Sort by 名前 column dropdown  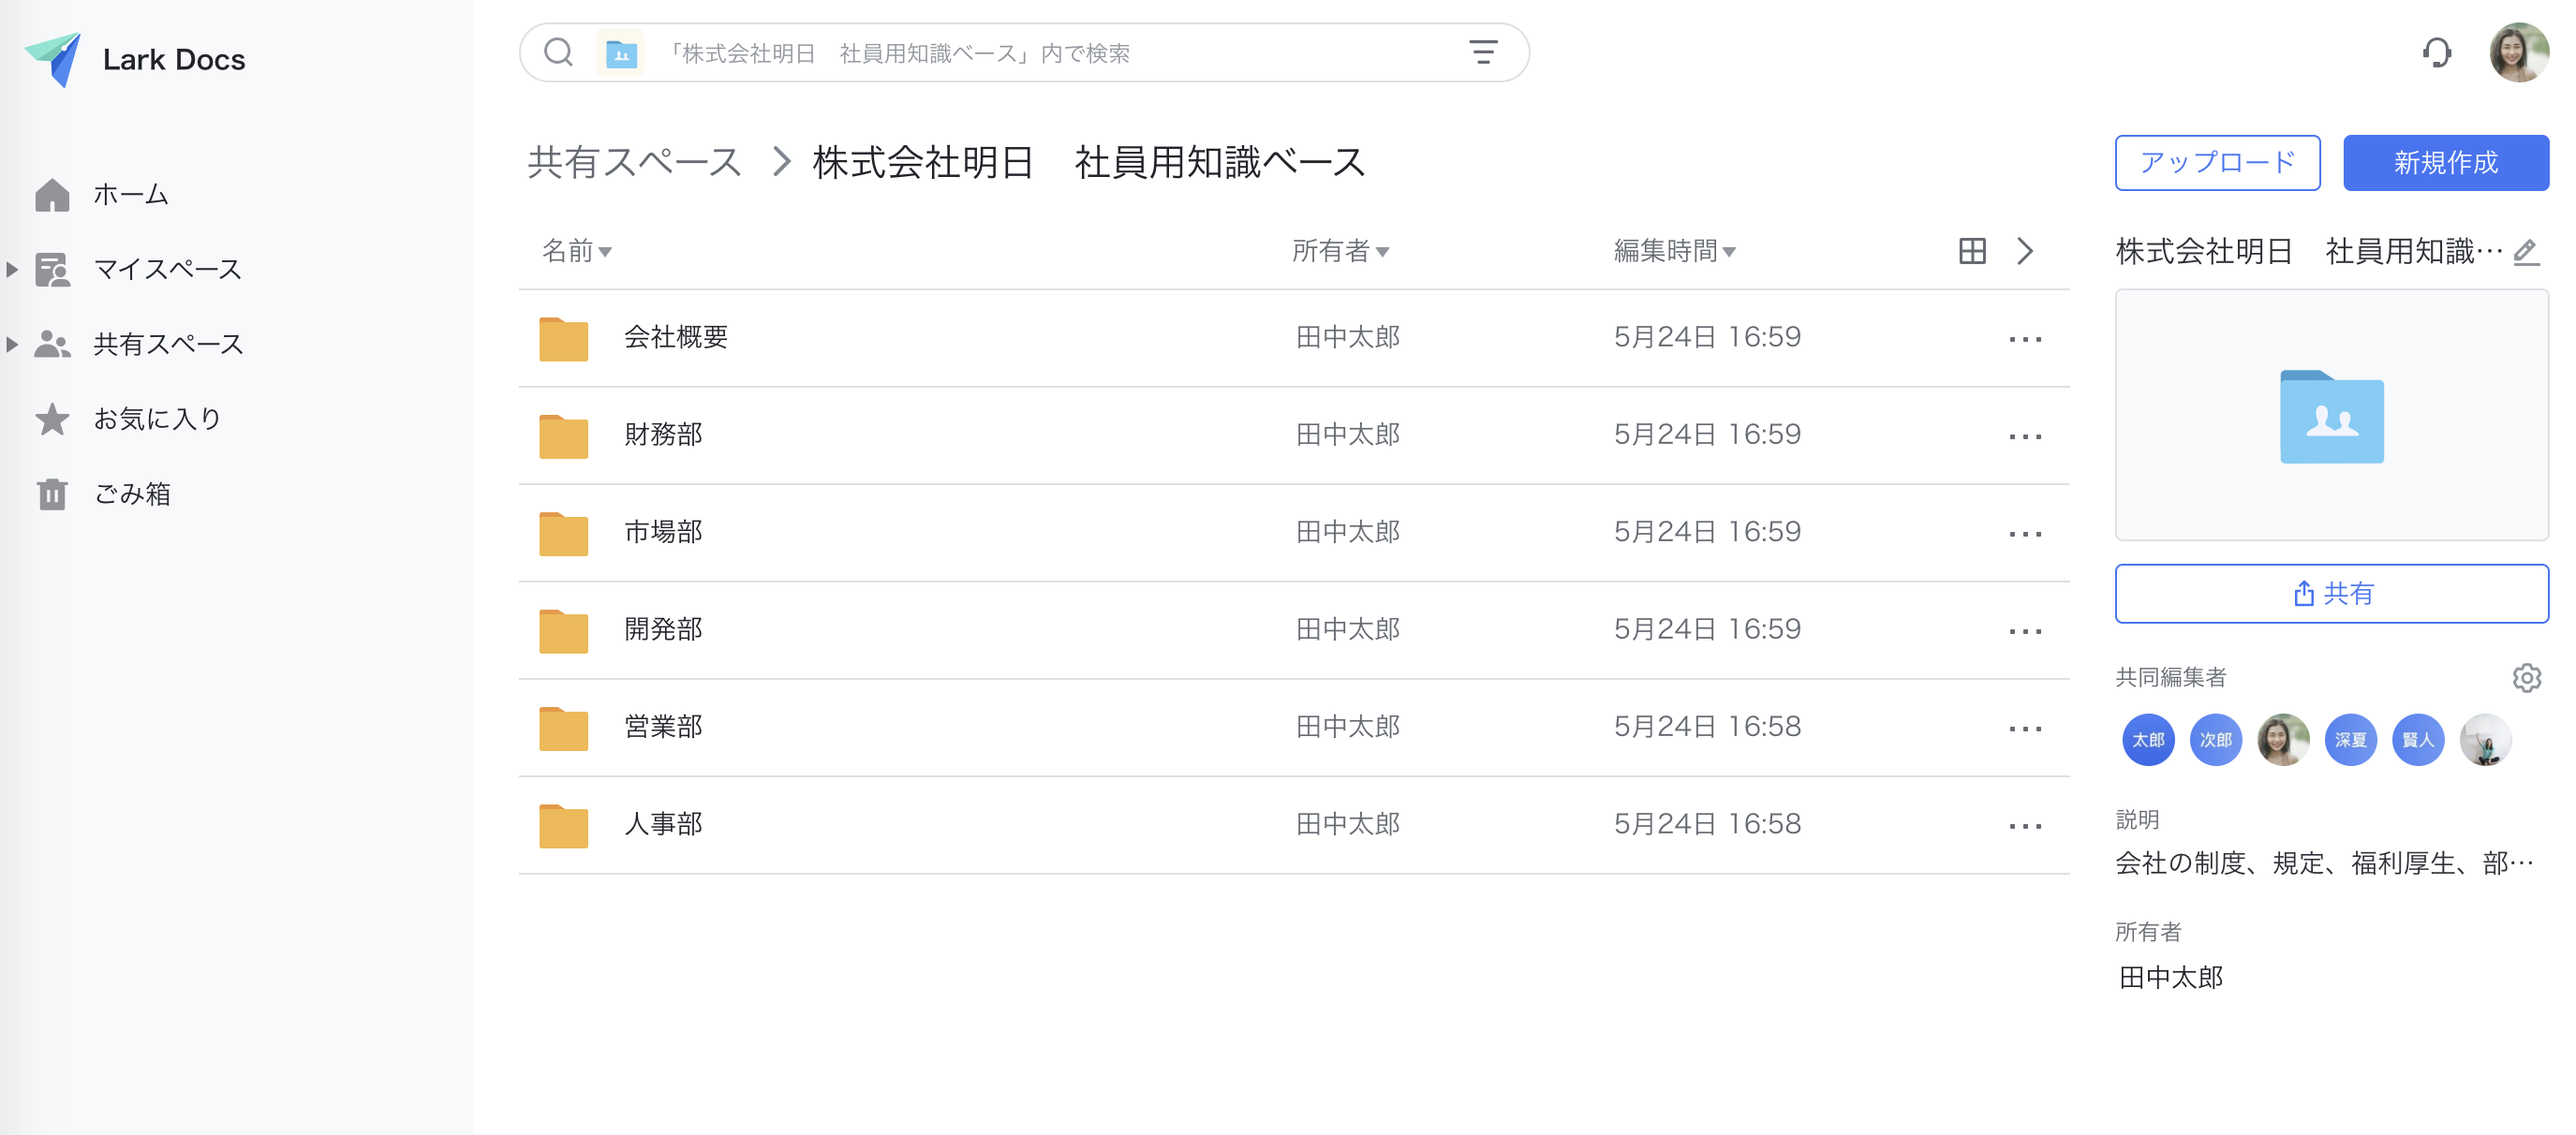[x=577, y=251]
